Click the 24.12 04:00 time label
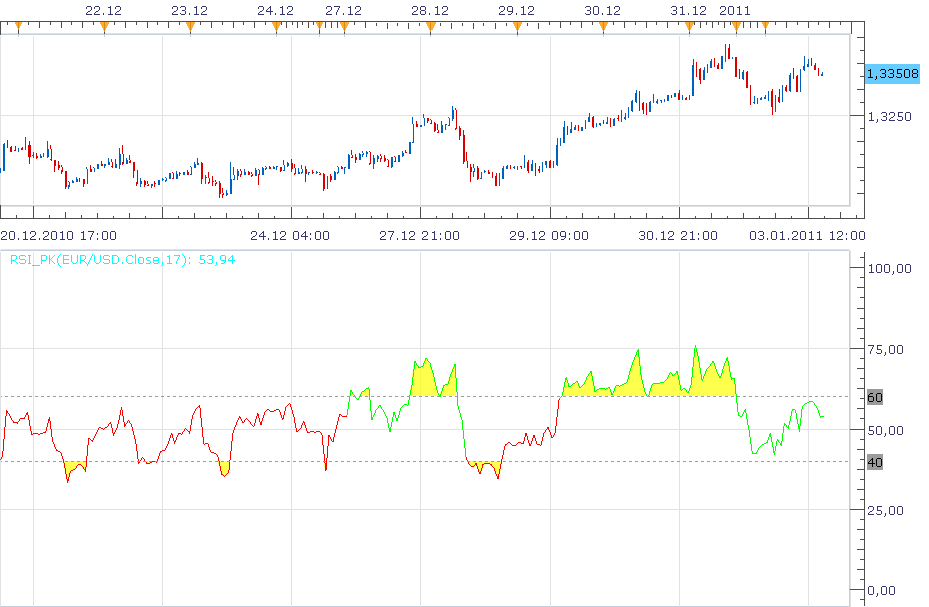Screen dimensions: 929x607 point(290,236)
